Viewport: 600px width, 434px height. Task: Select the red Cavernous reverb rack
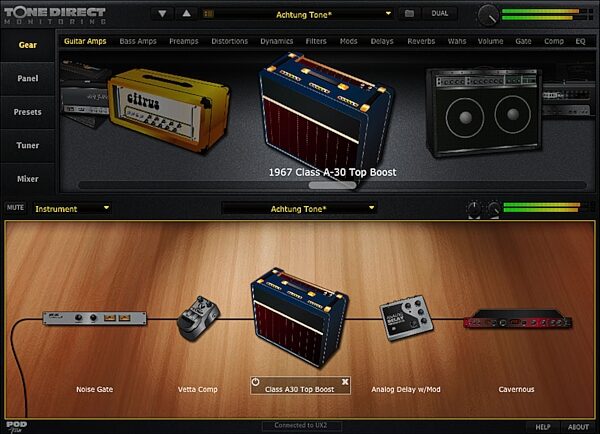click(x=517, y=320)
